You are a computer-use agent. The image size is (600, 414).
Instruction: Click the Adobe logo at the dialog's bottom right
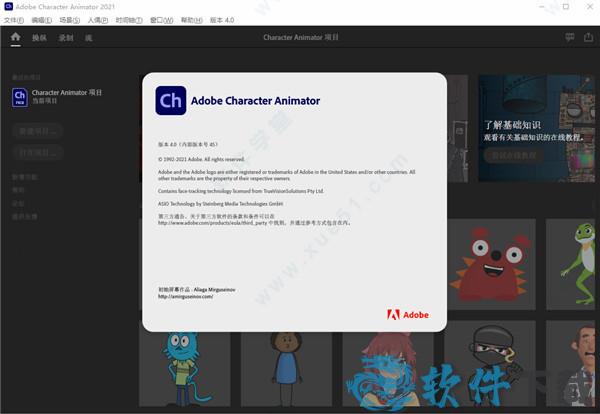pos(407,315)
